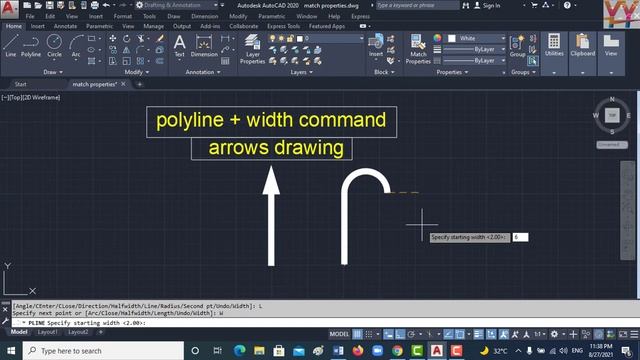The image size is (640, 360).
Task: Switch to the Start file tab
Action: (x=20, y=84)
